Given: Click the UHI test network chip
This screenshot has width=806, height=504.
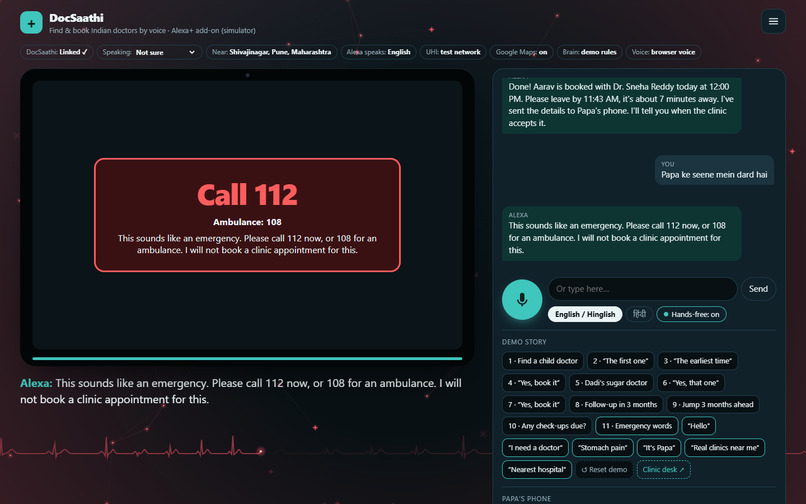Looking at the screenshot, I should tap(453, 52).
